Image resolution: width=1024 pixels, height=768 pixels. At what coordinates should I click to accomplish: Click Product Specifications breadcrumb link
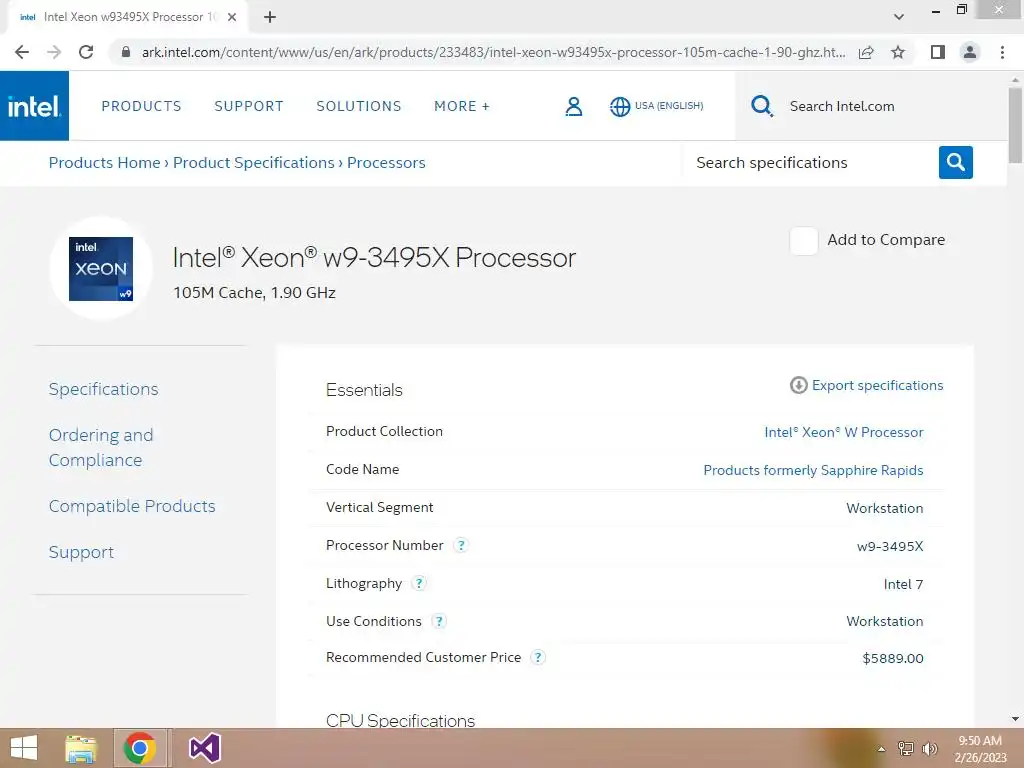tap(253, 163)
